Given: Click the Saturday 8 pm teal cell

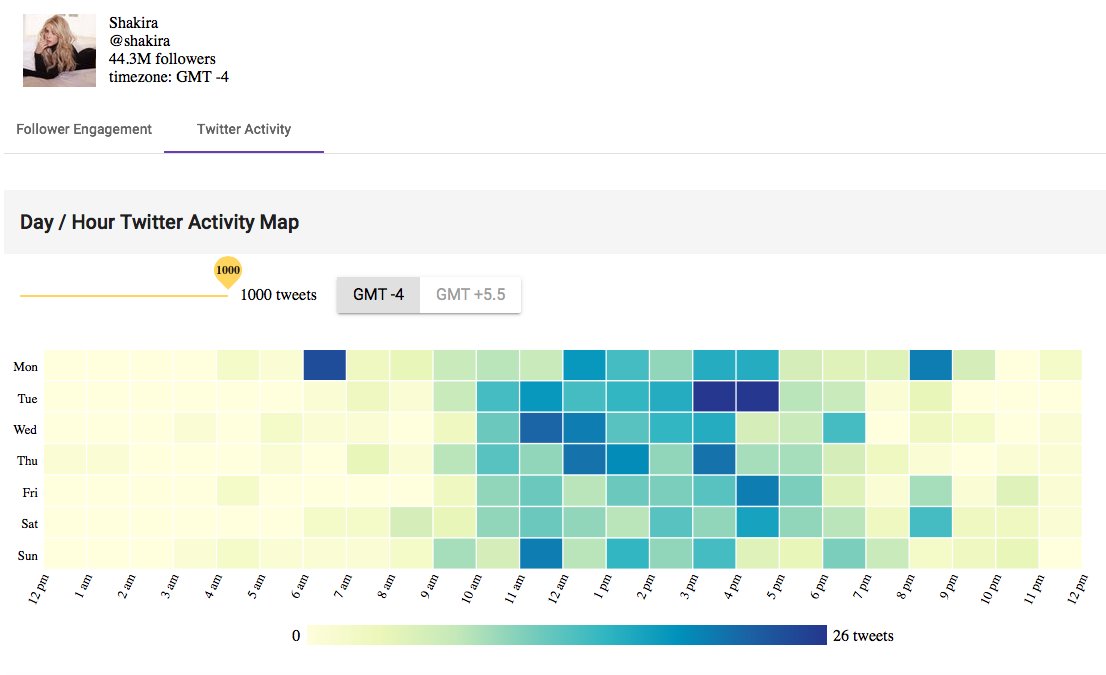Looking at the screenshot, I should 930,522.
